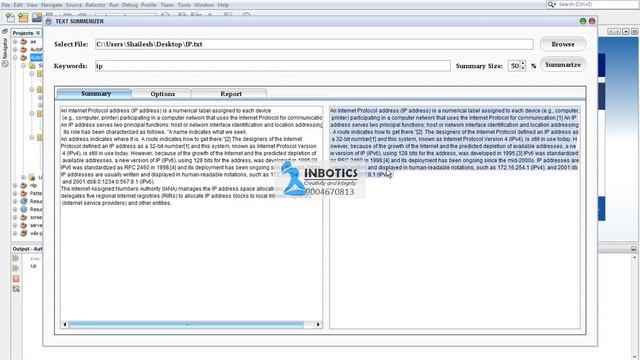Click the Browse button
Viewport: 640px width, 360px height.
coord(563,44)
